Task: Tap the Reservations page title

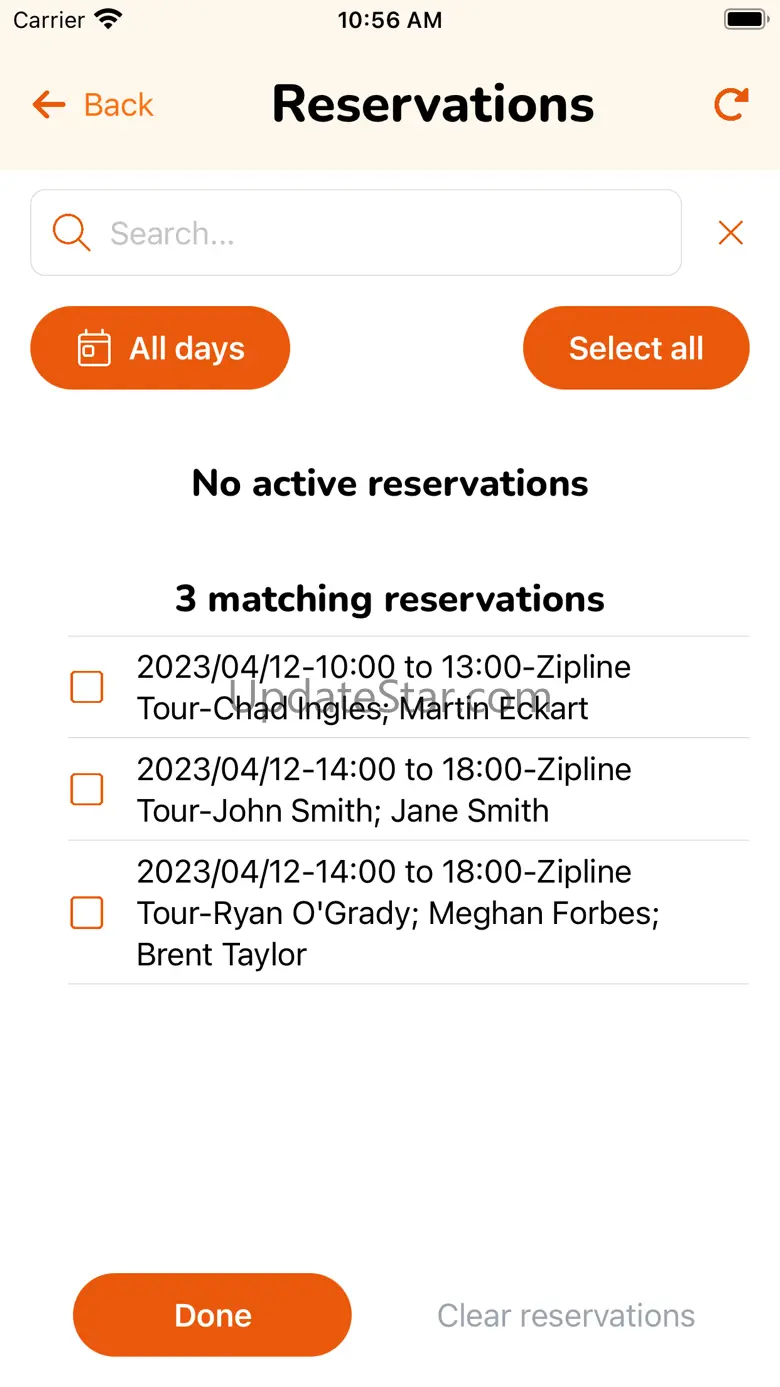Action: point(433,105)
